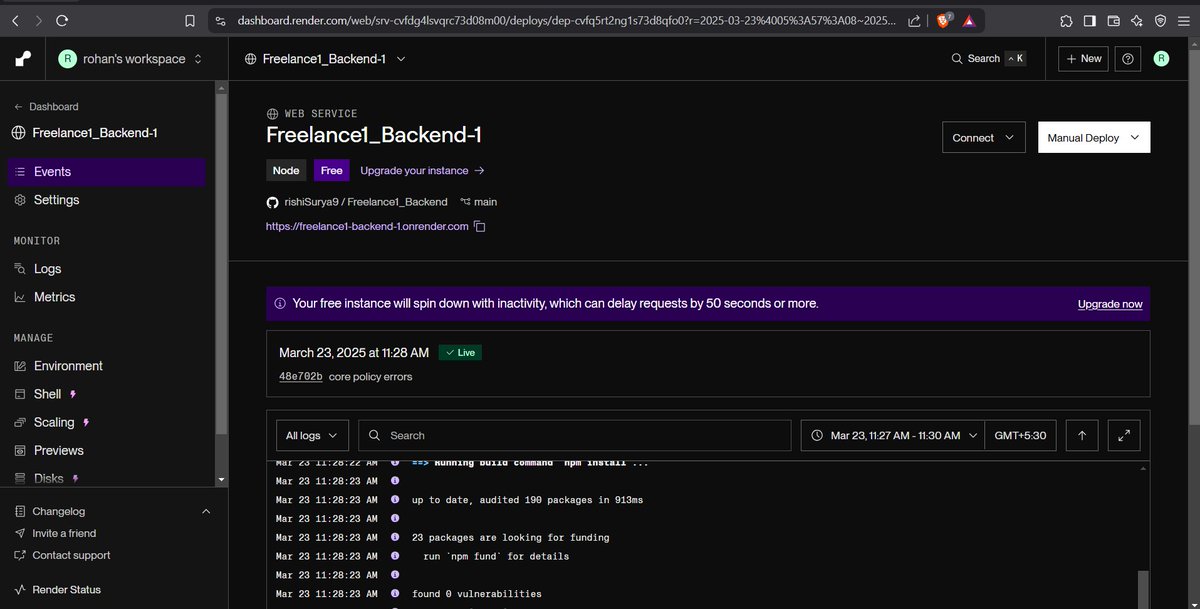
Task: Open browser extensions puzzle icon
Action: click(x=1066, y=20)
